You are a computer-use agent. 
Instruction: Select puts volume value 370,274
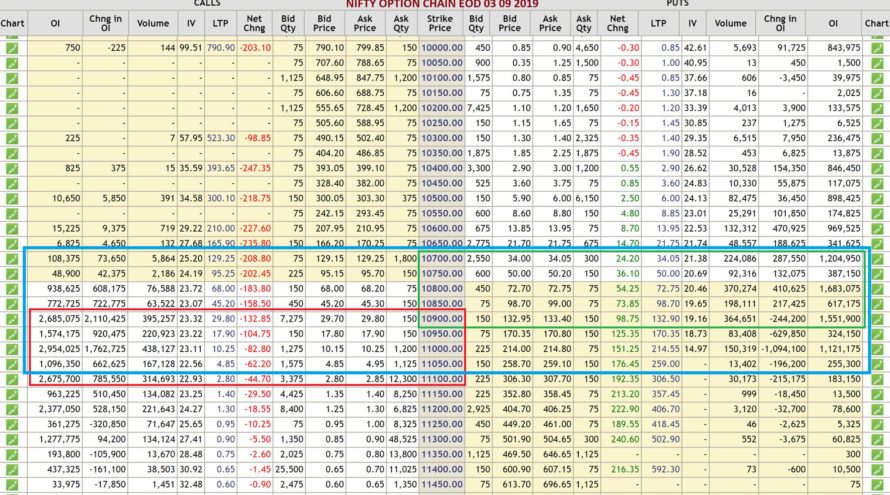click(x=740, y=288)
